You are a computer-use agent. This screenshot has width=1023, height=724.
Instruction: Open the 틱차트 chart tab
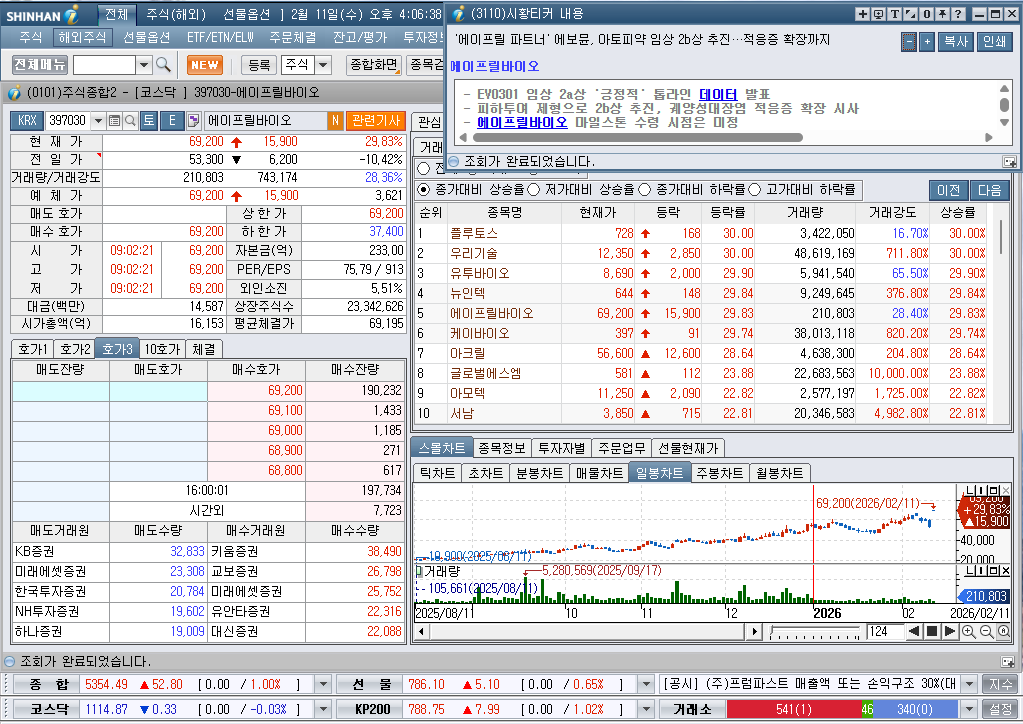point(437,473)
